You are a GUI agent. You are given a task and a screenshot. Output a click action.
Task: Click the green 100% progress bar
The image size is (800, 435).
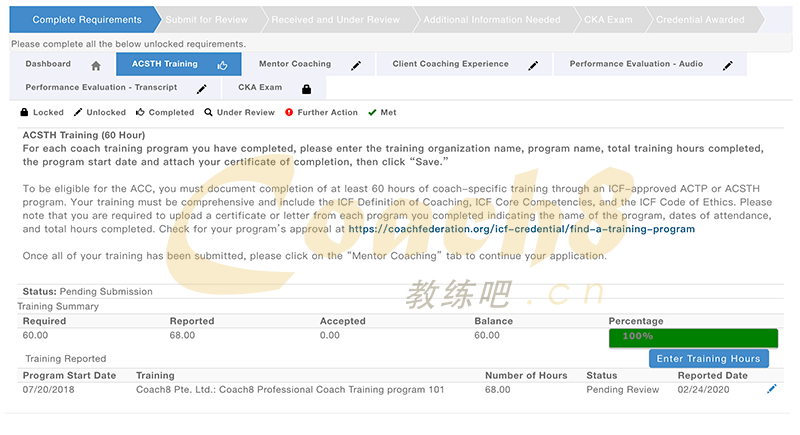click(693, 336)
